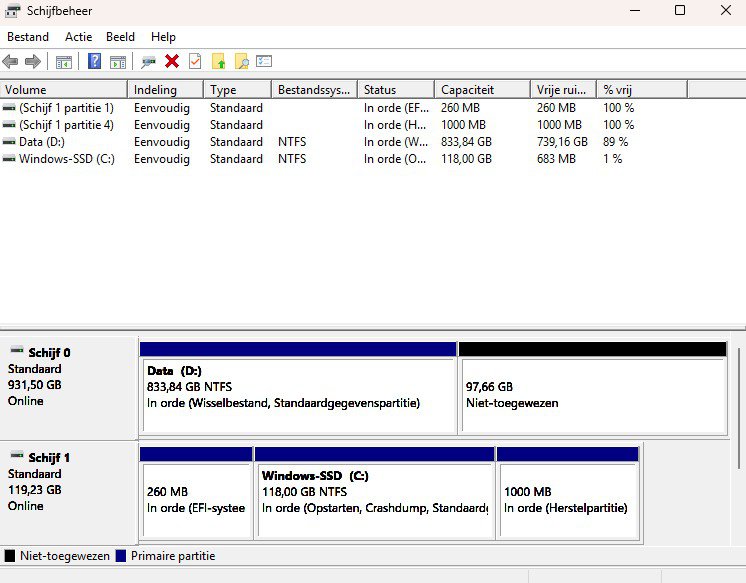Viewport: 746px width, 583px height.
Task: Select the Data (D:) row in volume list
Action: click(43, 142)
